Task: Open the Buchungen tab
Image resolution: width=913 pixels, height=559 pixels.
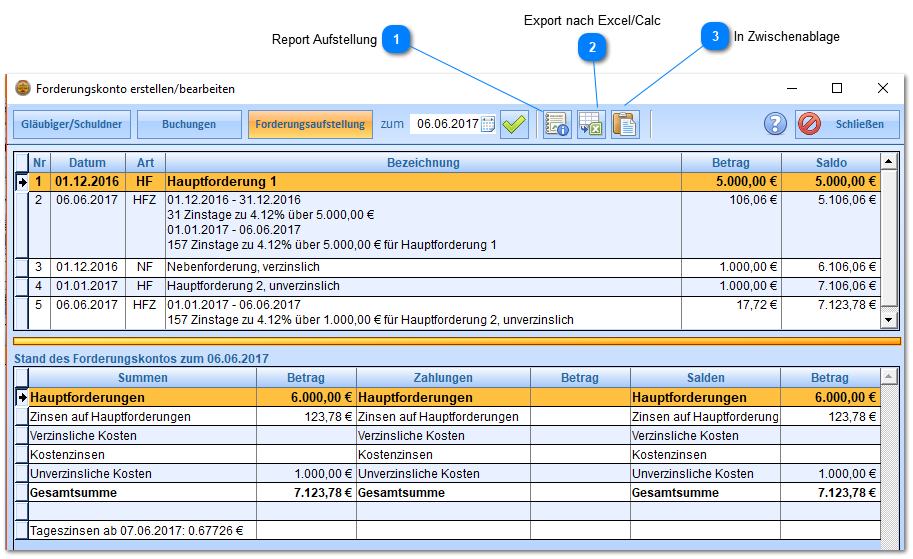Action: 189,125
